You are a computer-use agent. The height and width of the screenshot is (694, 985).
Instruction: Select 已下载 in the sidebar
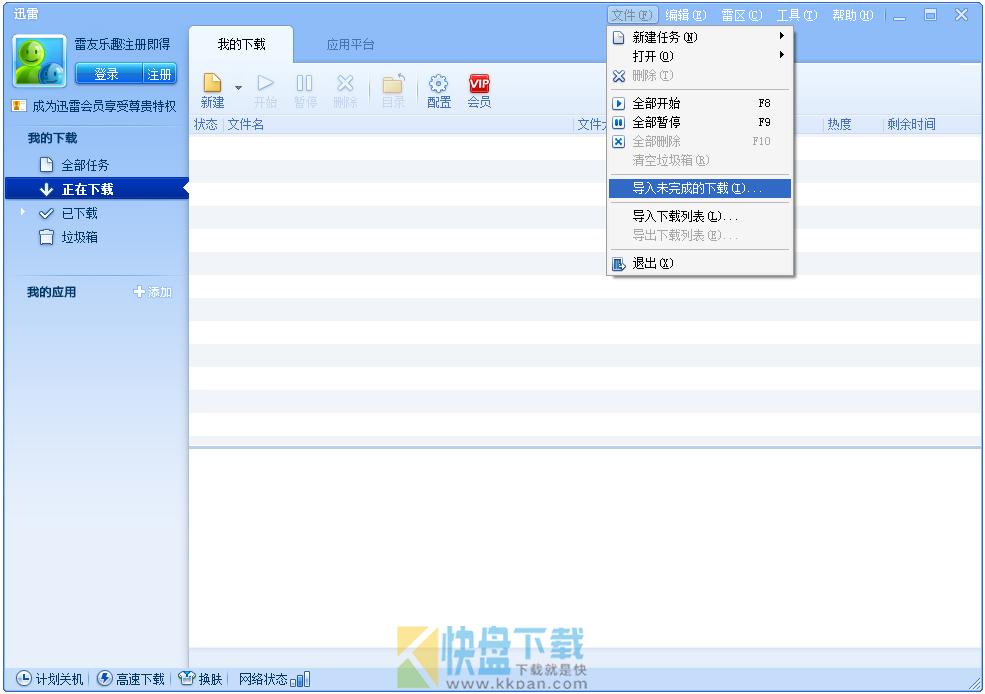pyautogui.click(x=80, y=214)
